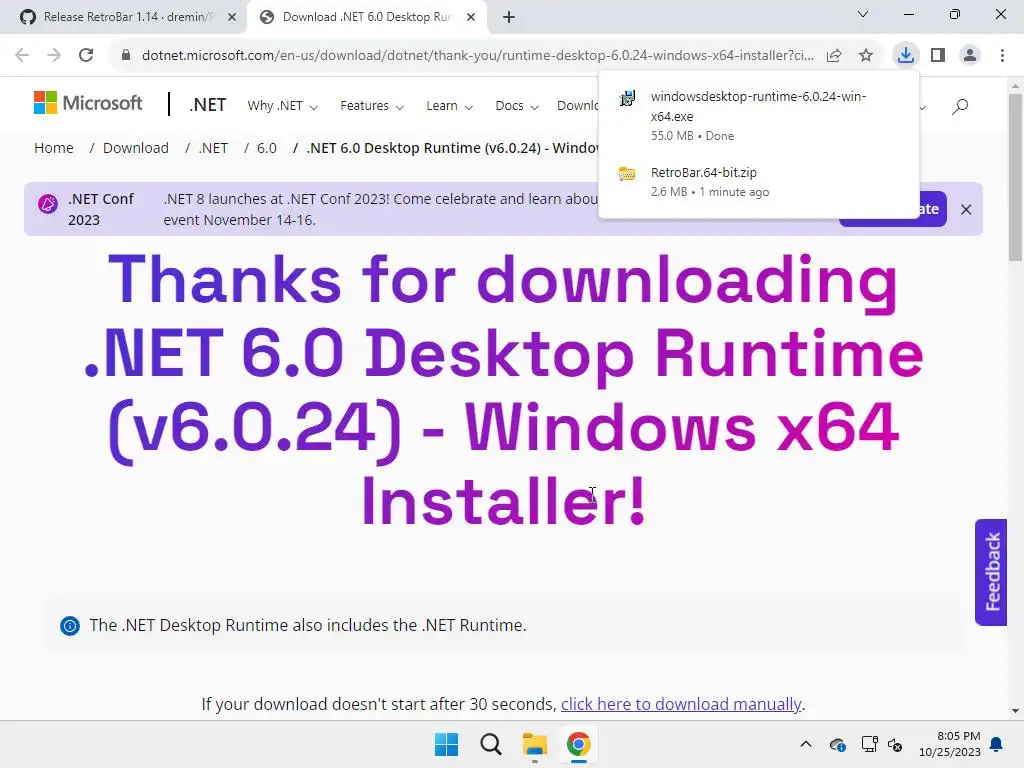Viewport: 1024px width, 768px height.
Task: Bookmark this page with the star icon
Action: pos(866,56)
